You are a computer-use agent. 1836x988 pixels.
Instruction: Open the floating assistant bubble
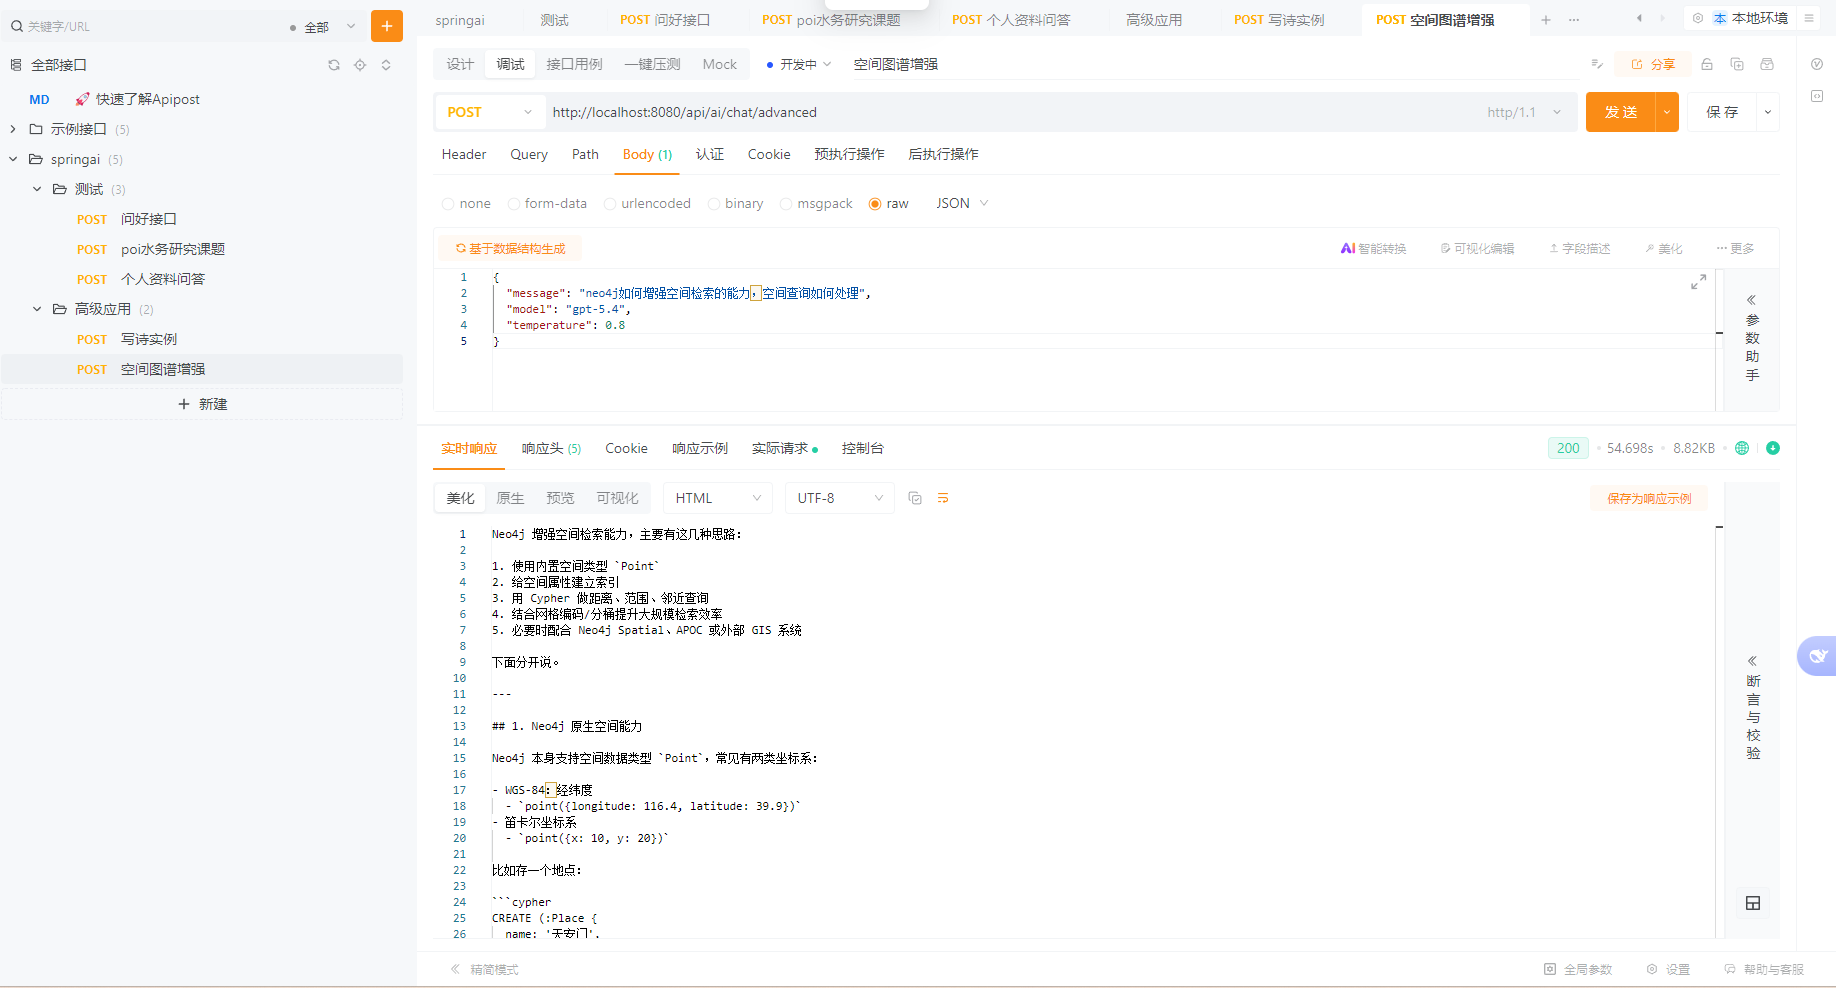(x=1818, y=656)
